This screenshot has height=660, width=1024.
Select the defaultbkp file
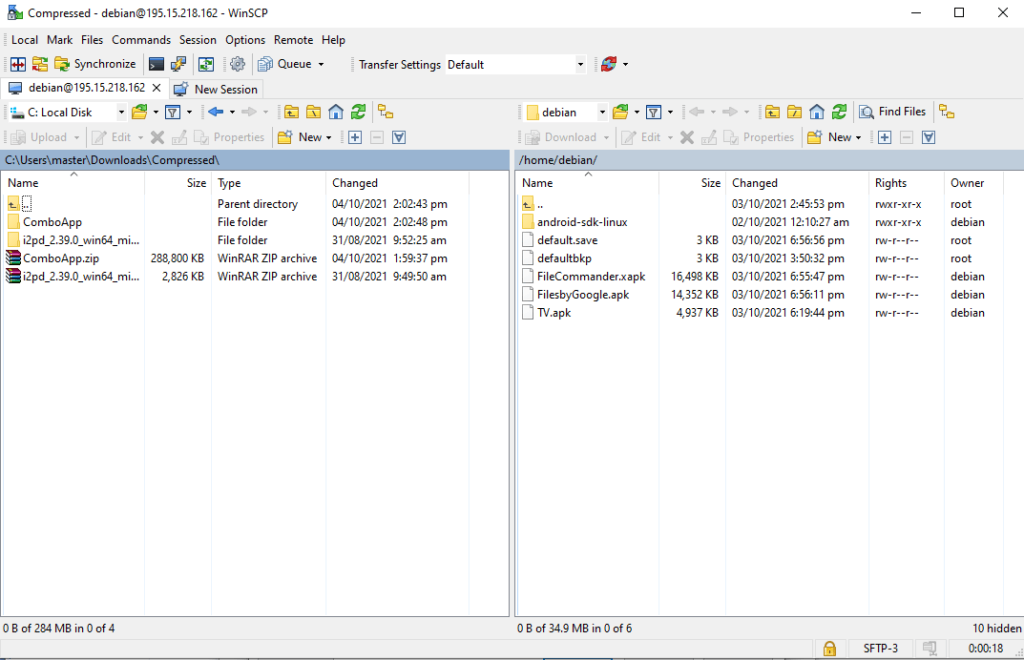(564, 259)
